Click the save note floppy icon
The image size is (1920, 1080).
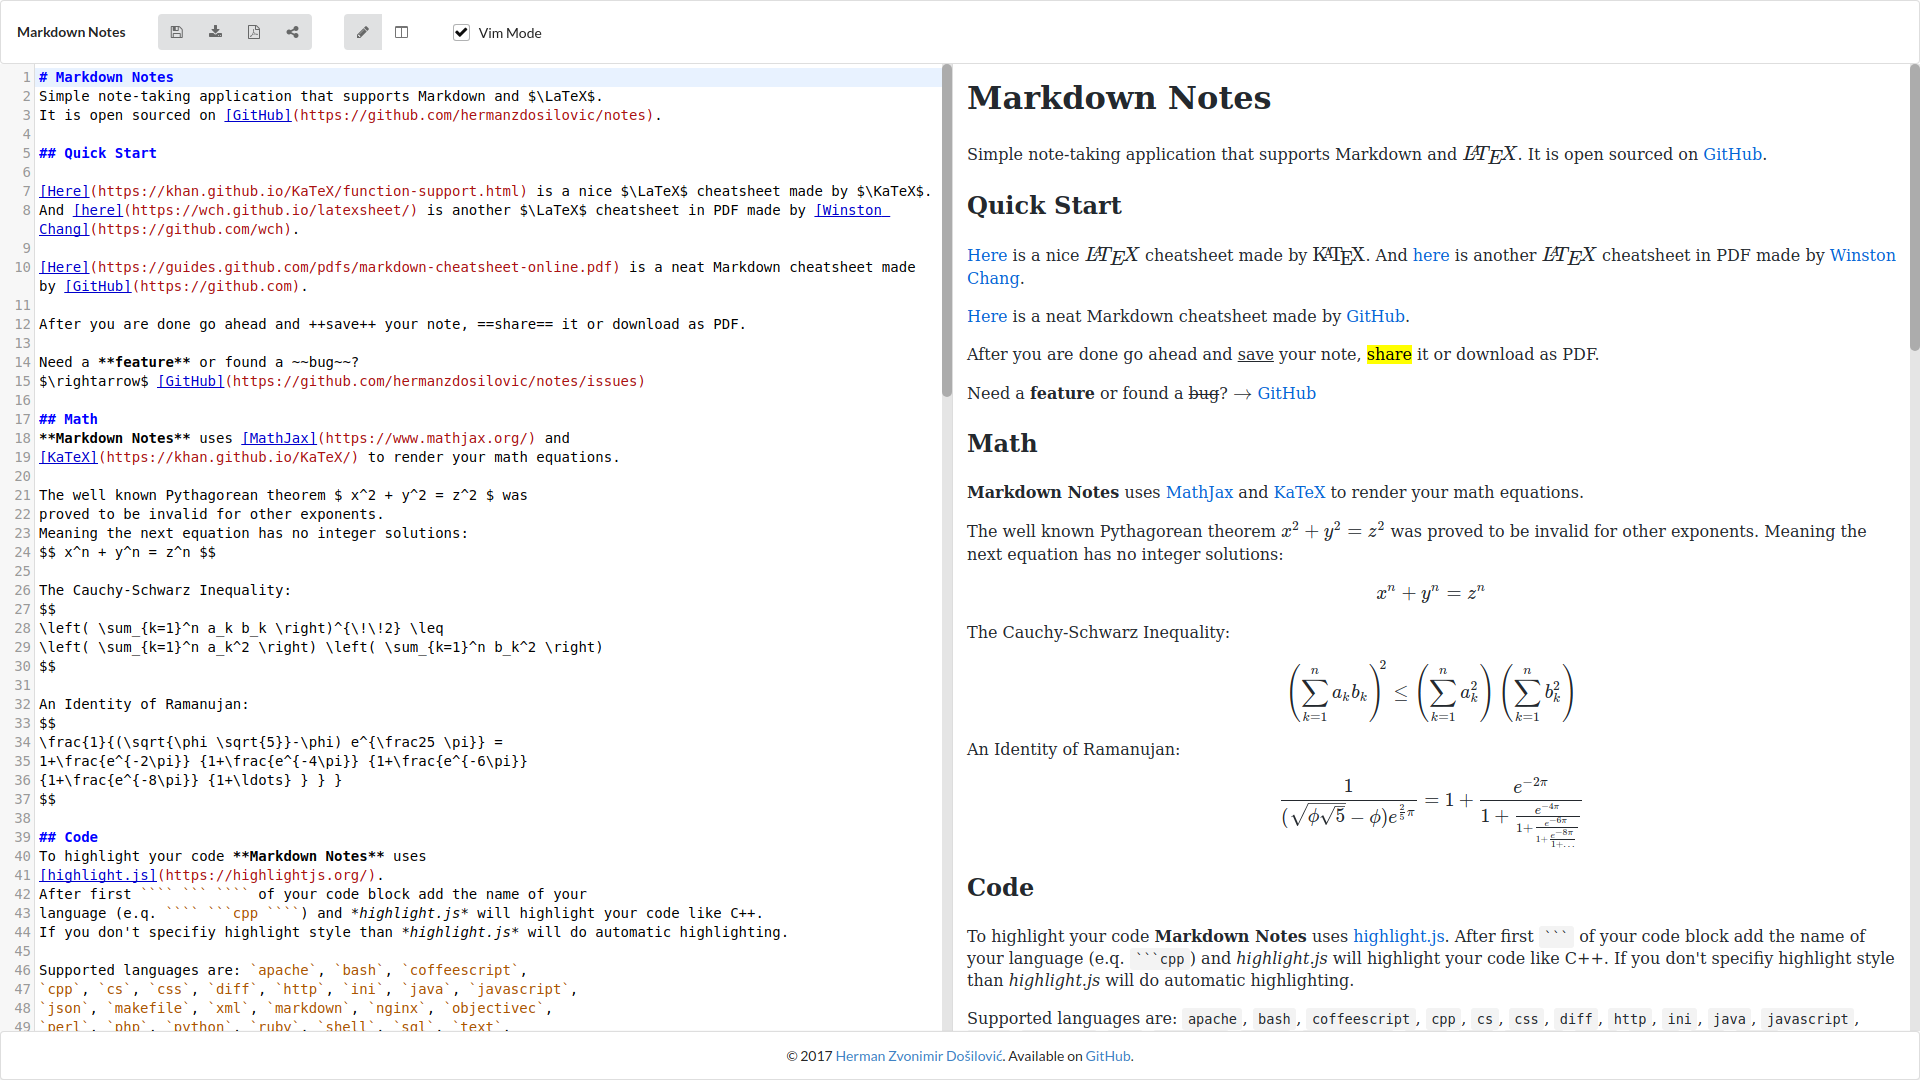pos(177,32)
